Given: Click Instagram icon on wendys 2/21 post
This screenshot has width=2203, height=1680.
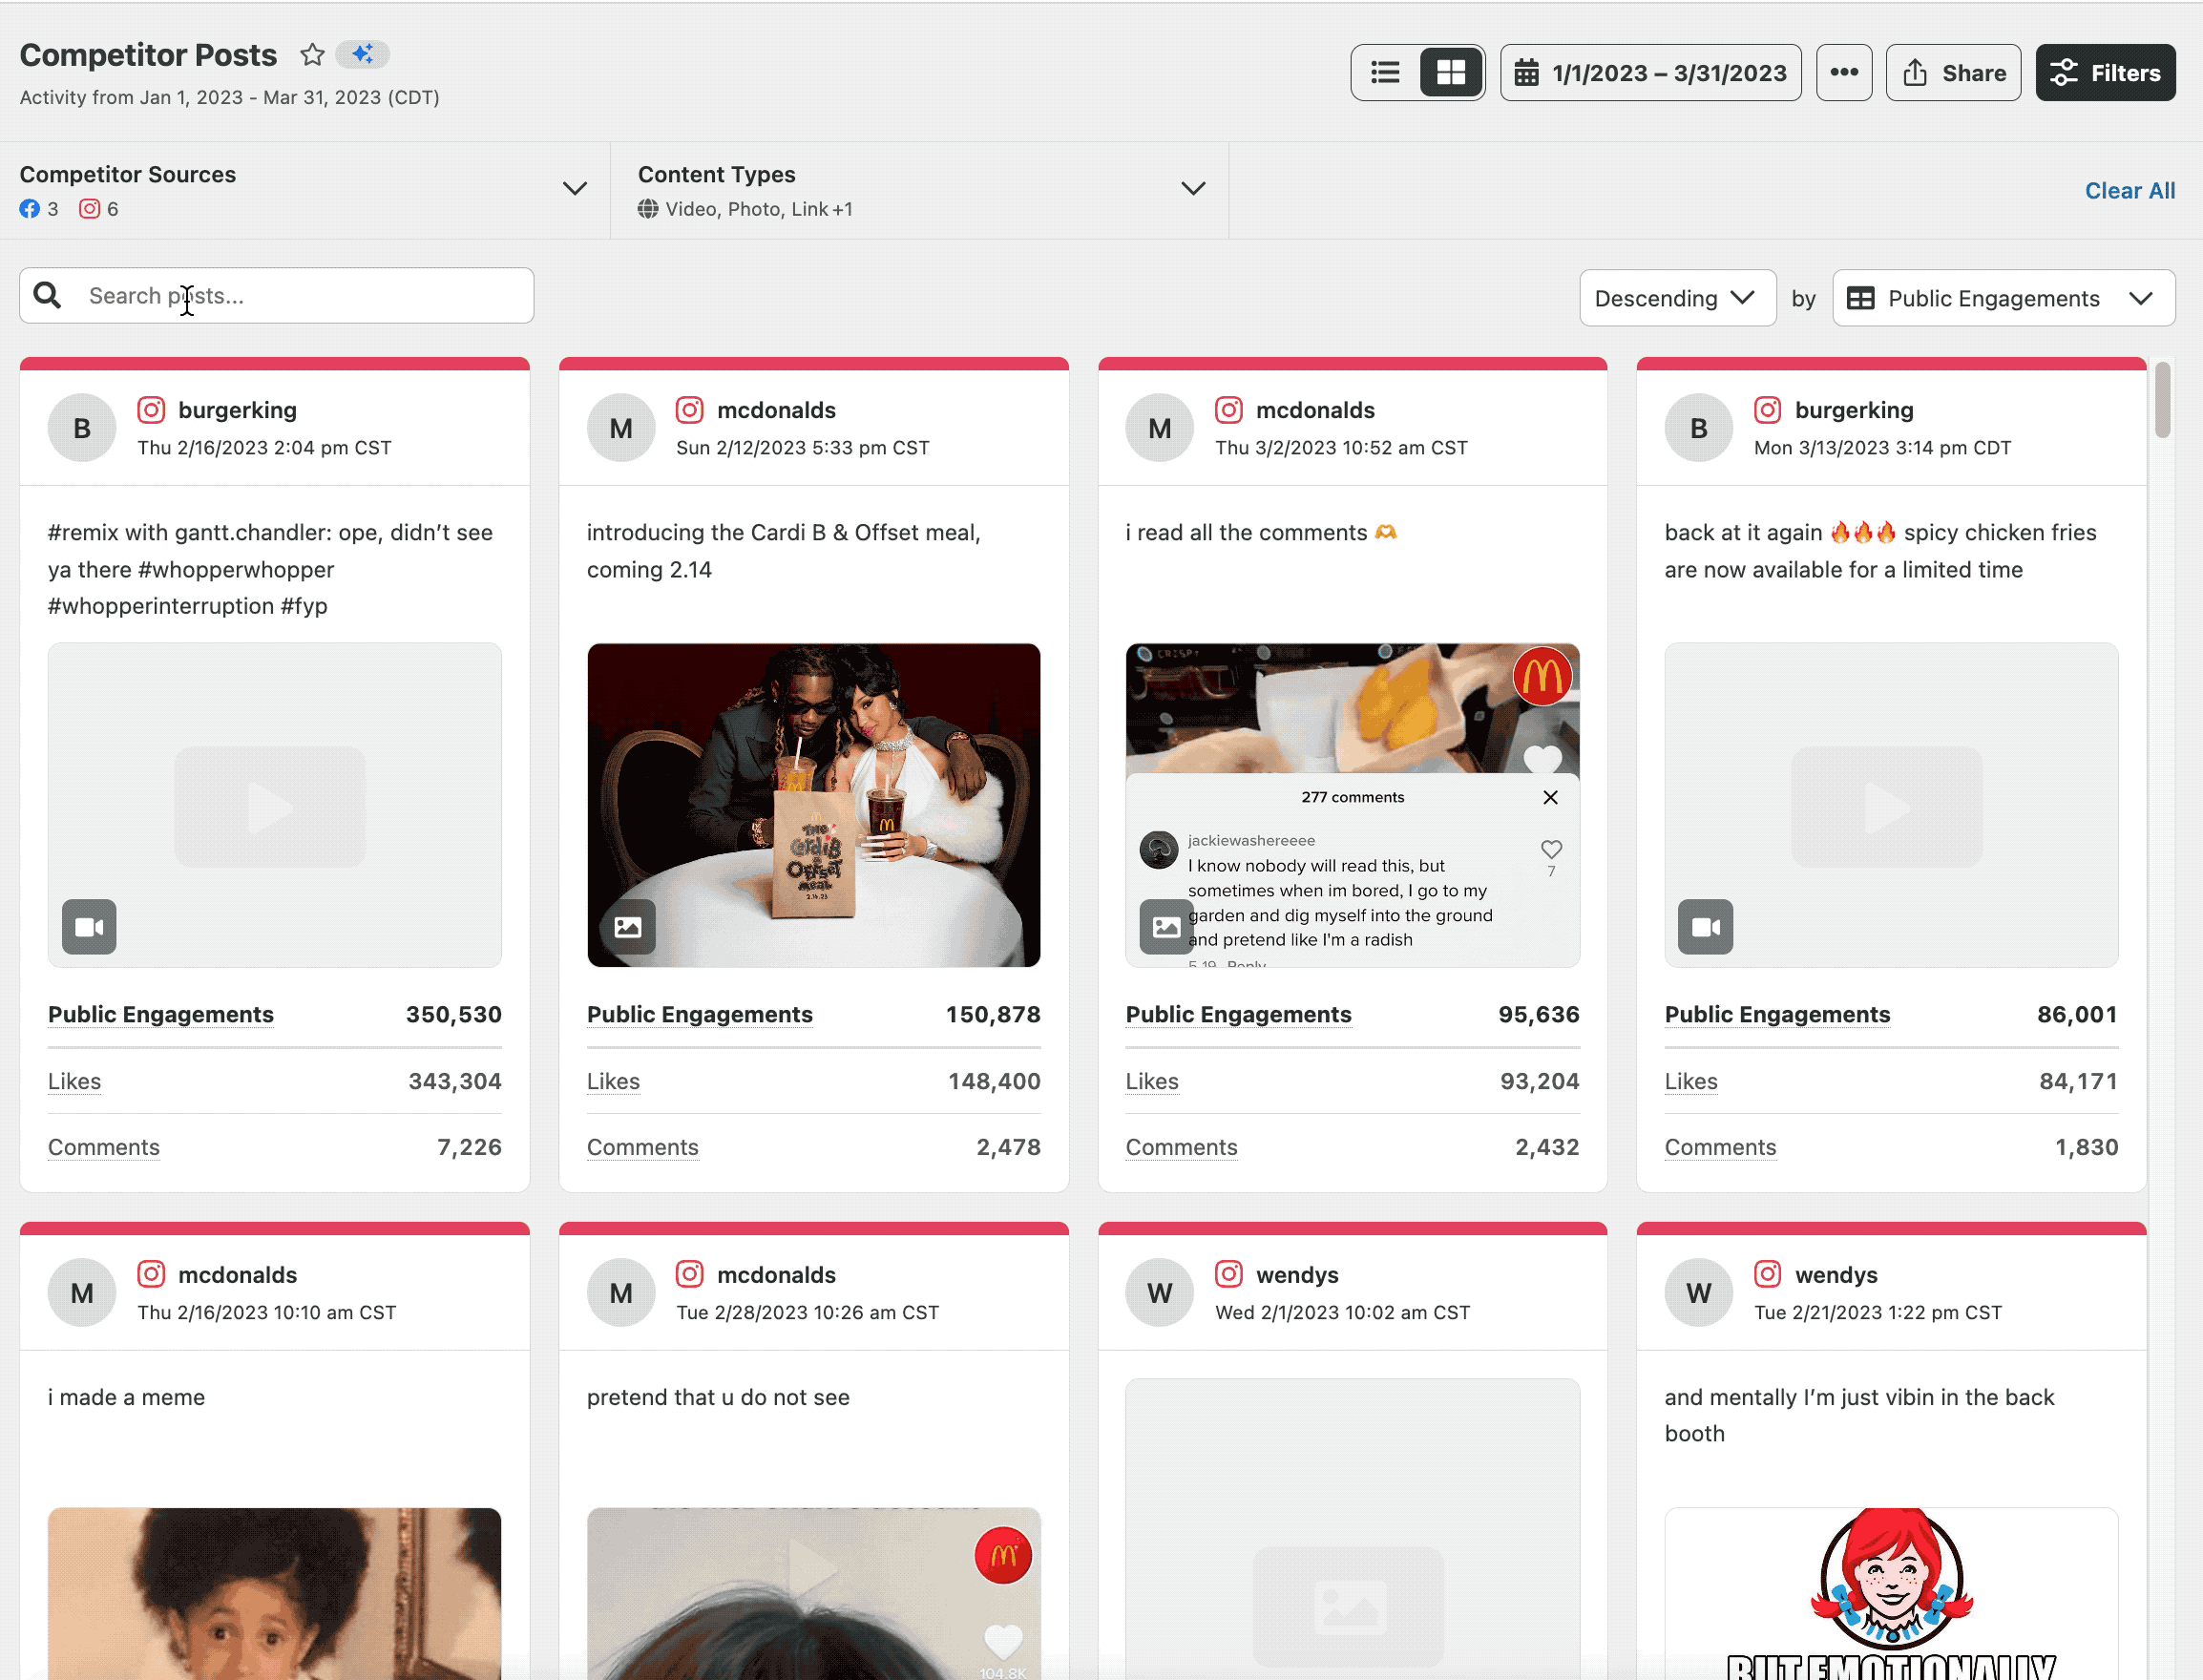Looking at the screenshot, I should tap(1768, 1274).
